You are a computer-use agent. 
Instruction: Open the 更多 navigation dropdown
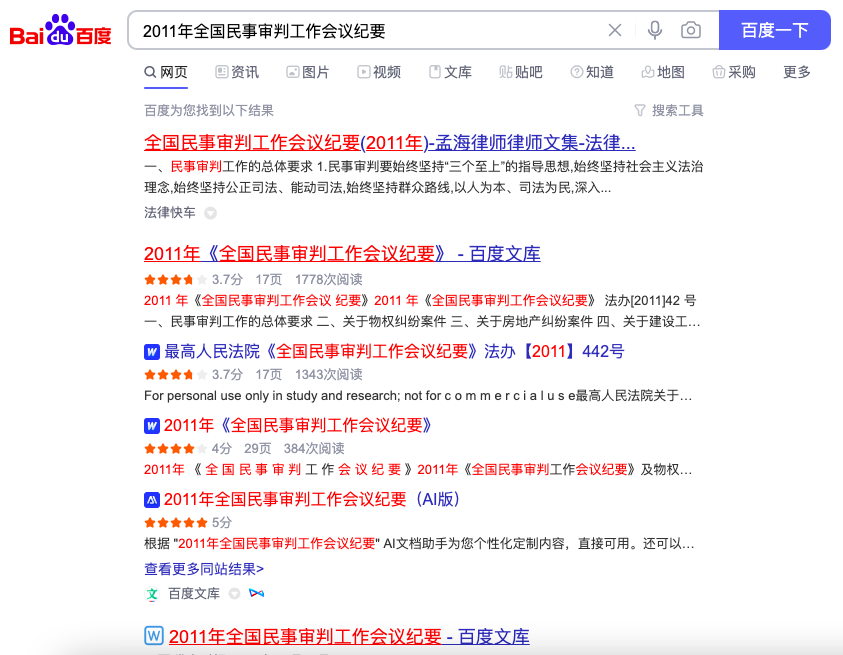point(795,72)
